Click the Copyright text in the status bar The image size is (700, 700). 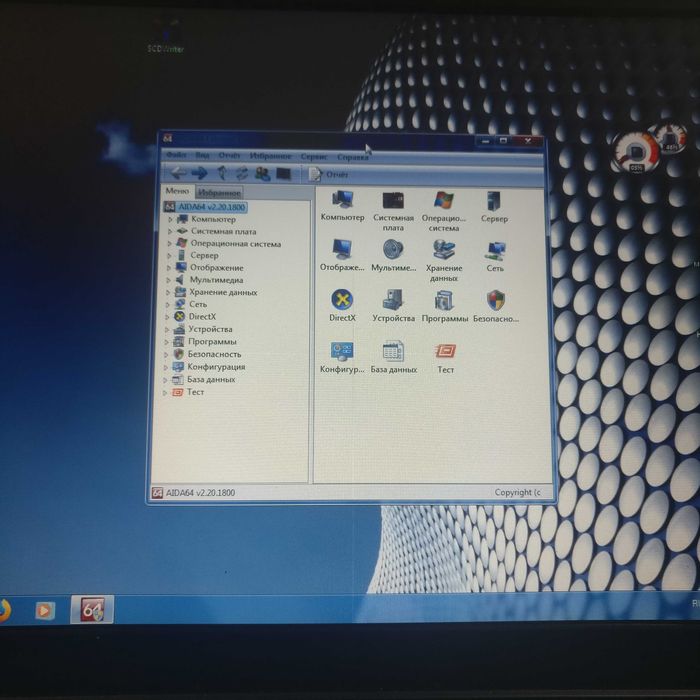point(517,492)
